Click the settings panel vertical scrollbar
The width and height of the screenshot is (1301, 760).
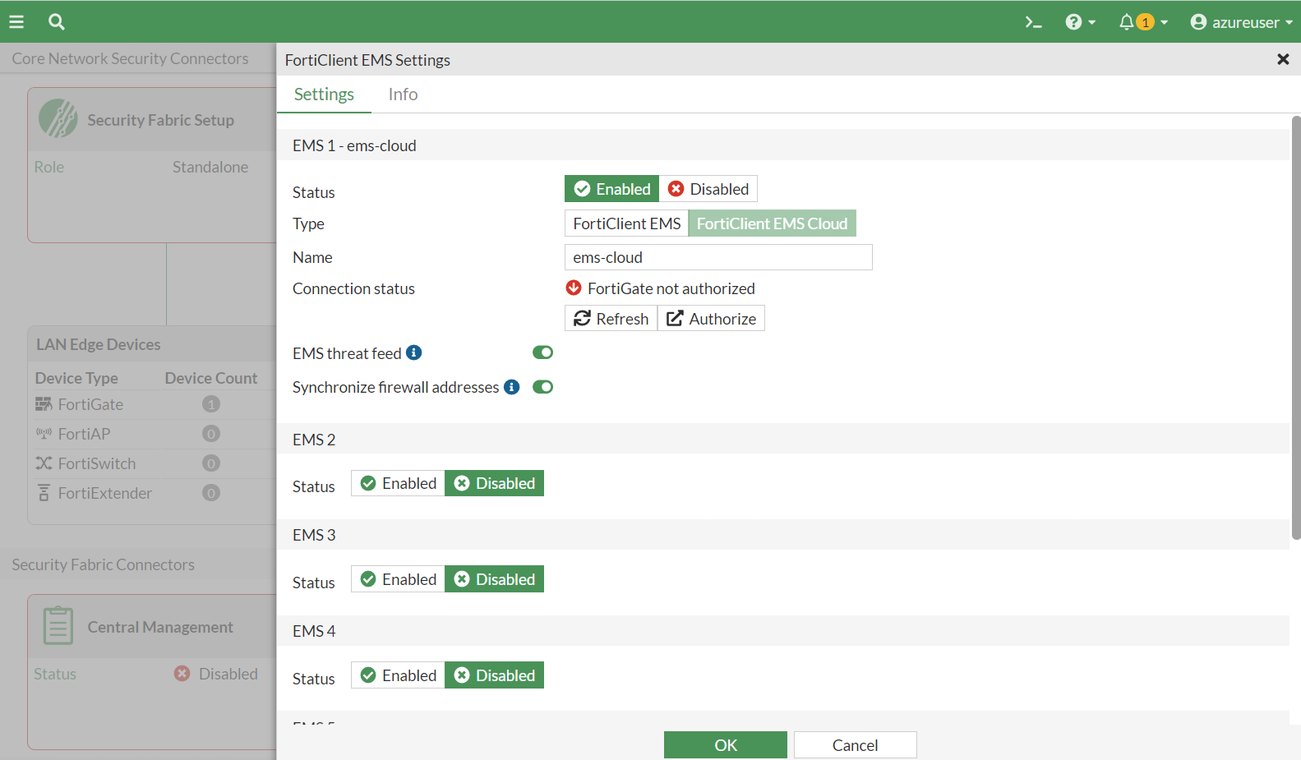(1296, 330)
